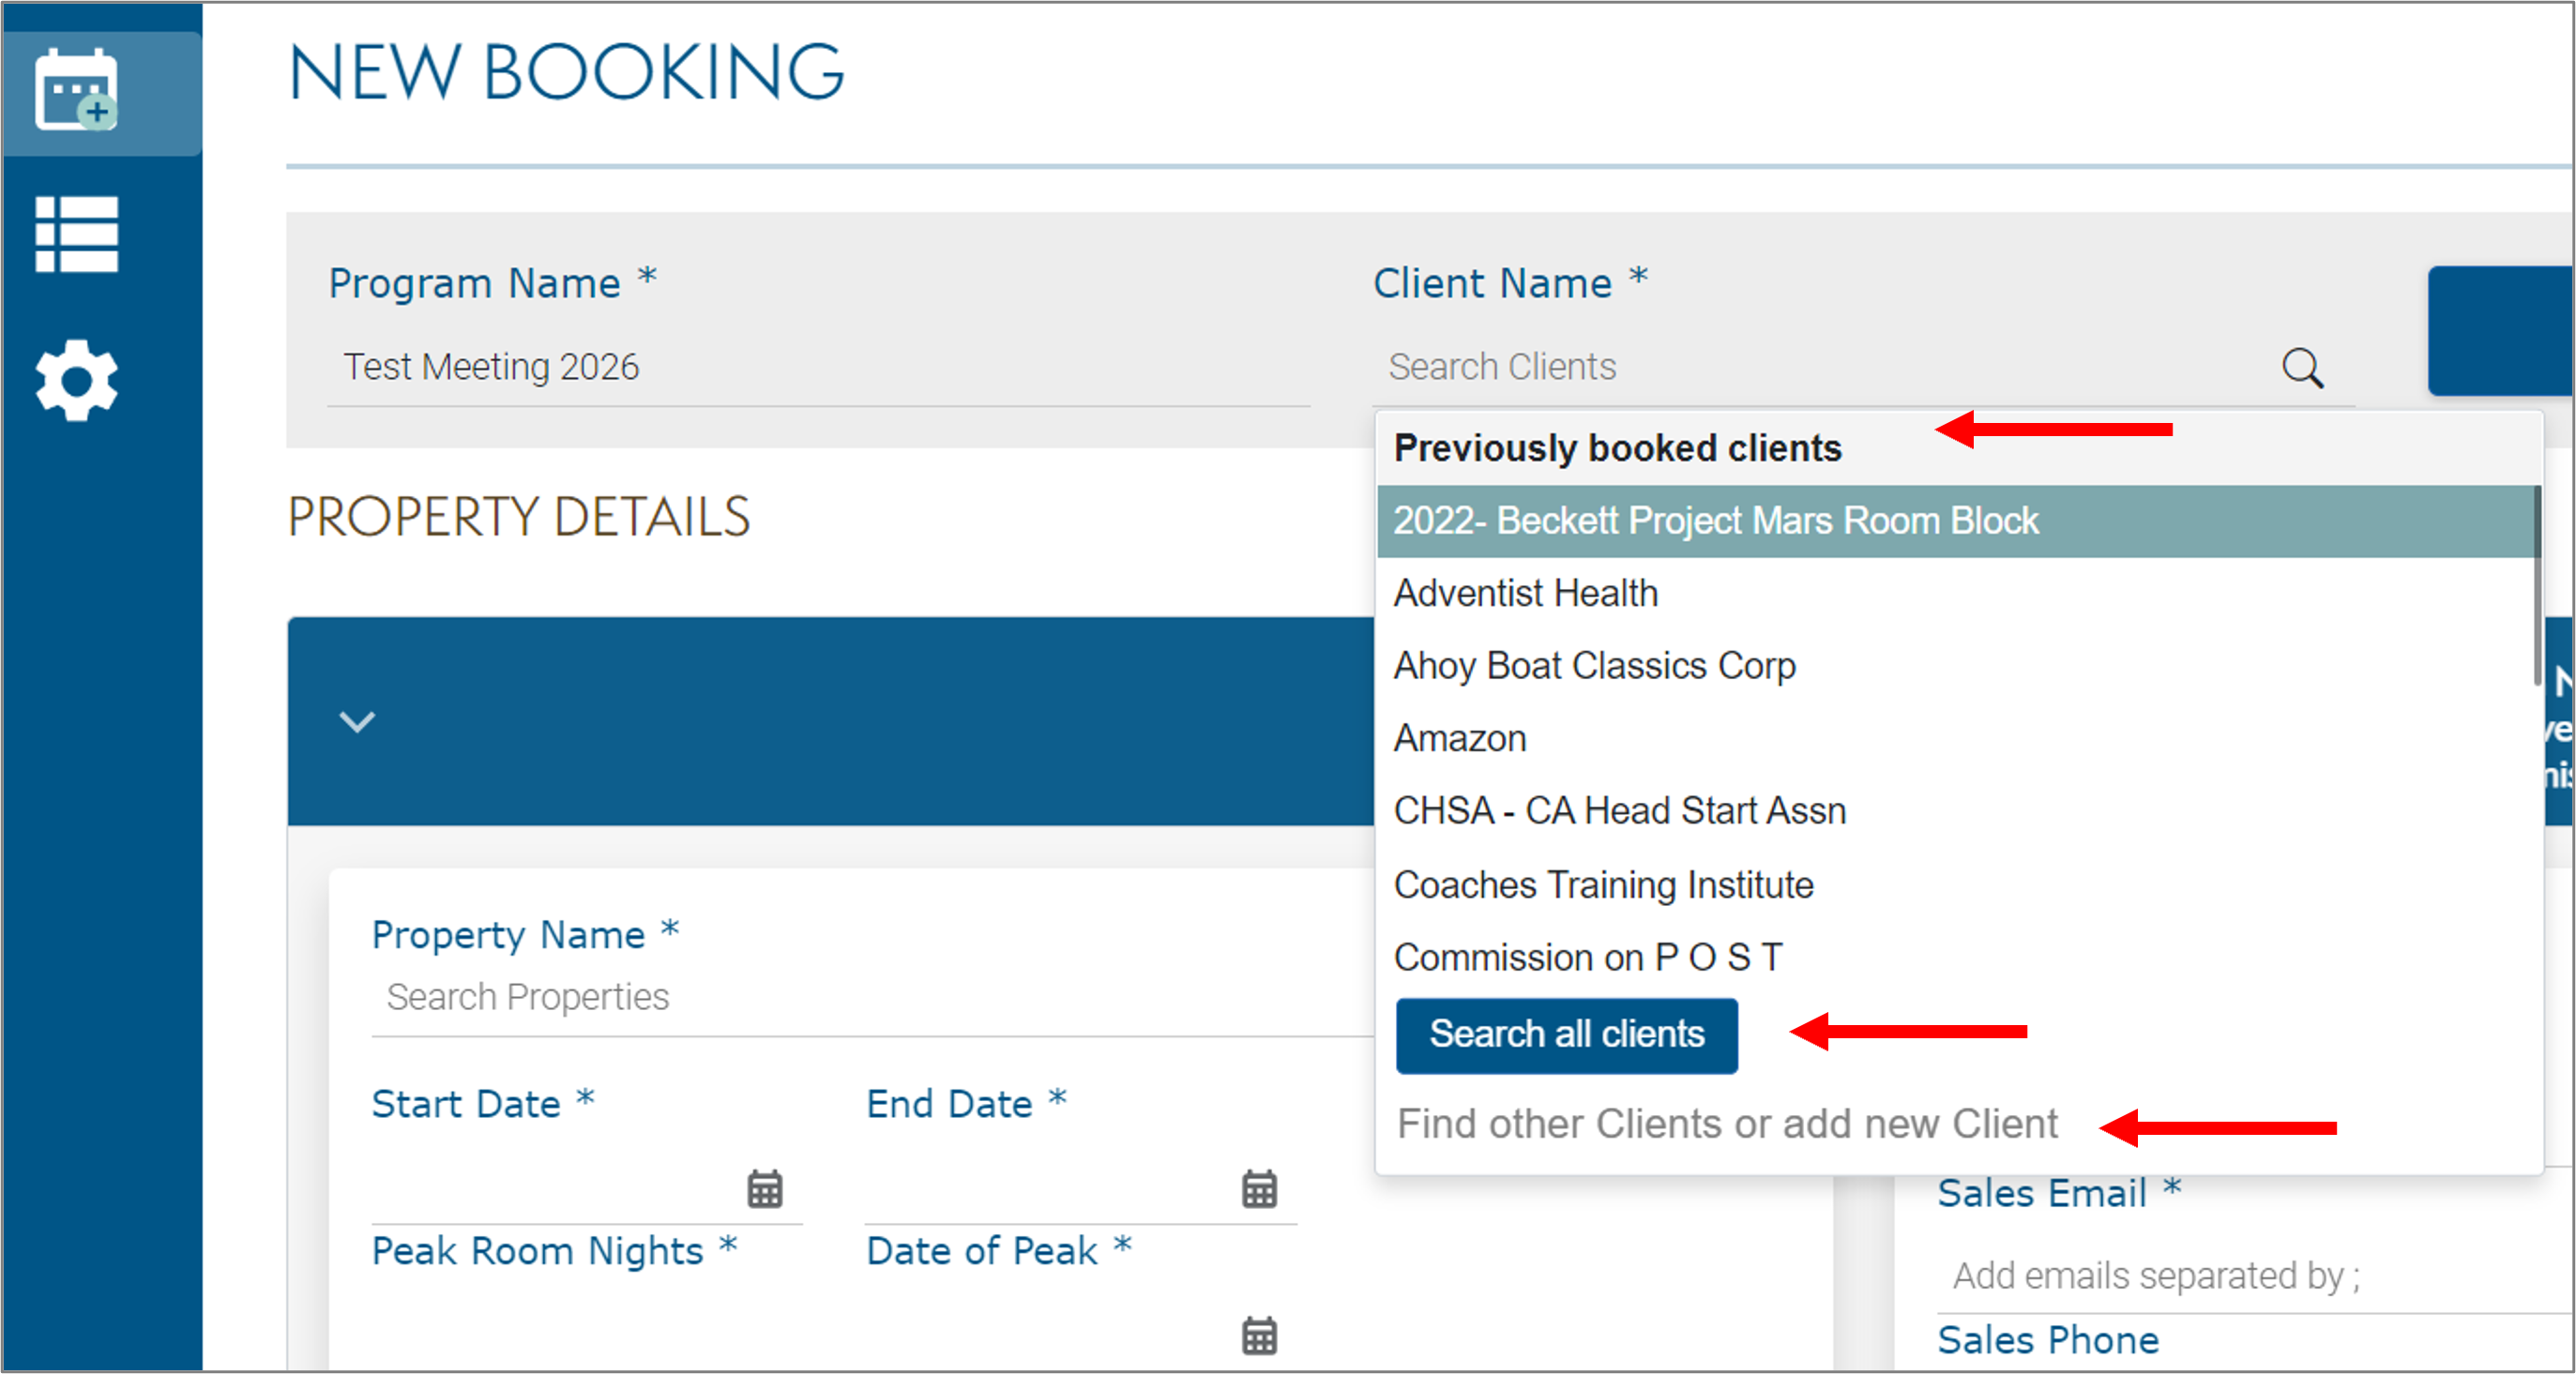Click the search magnifier in Client Name field
The width and height of the screenshot is (2576, 1374).
pos(2302,369)
